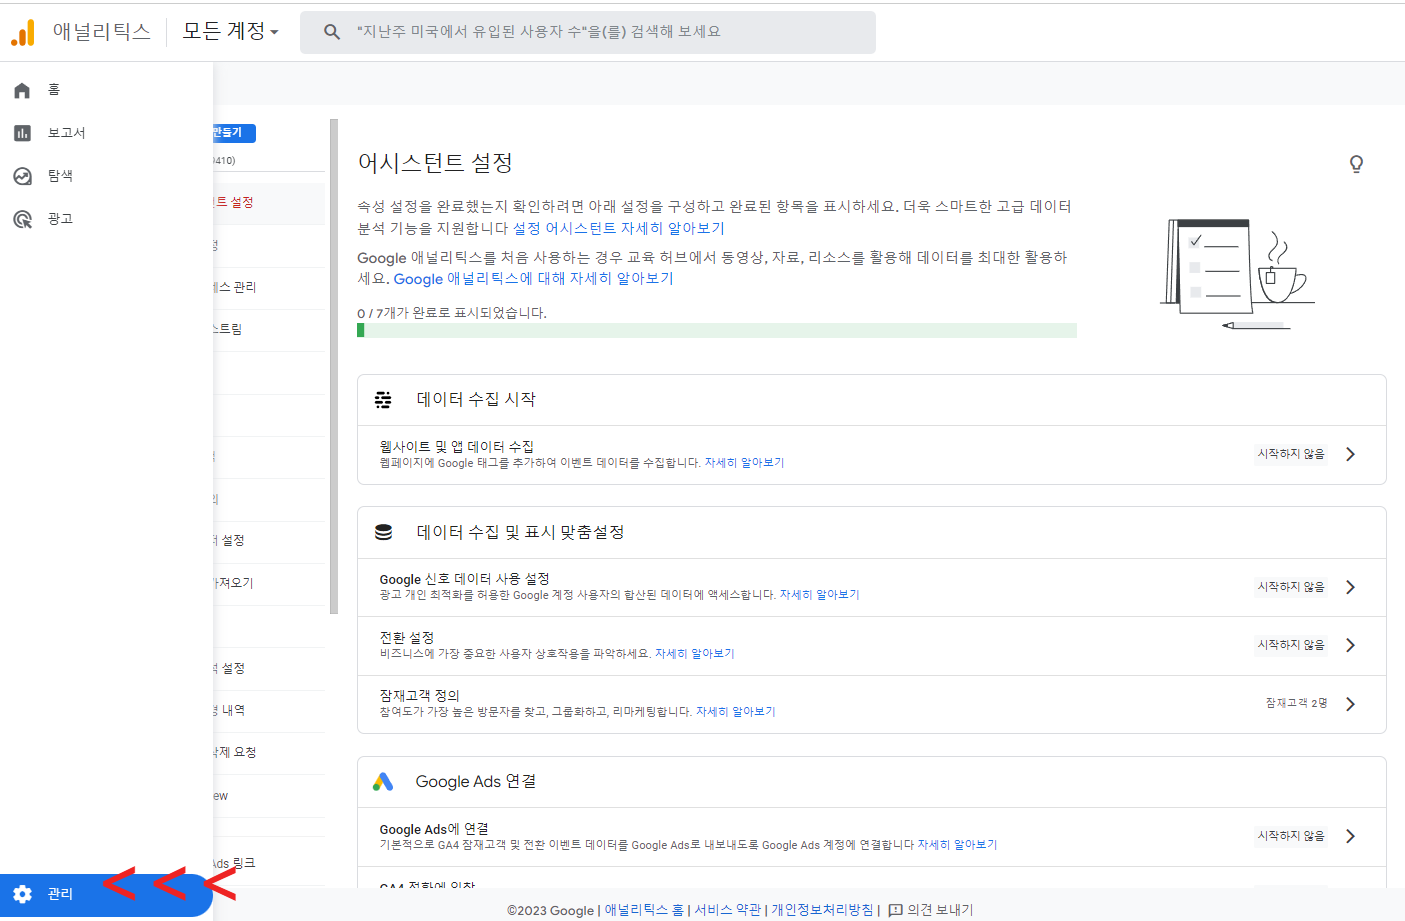Expand 웹사이트 및 앱 데이터 수집 chevron

pyautogui.click(x=1350, y=454)
